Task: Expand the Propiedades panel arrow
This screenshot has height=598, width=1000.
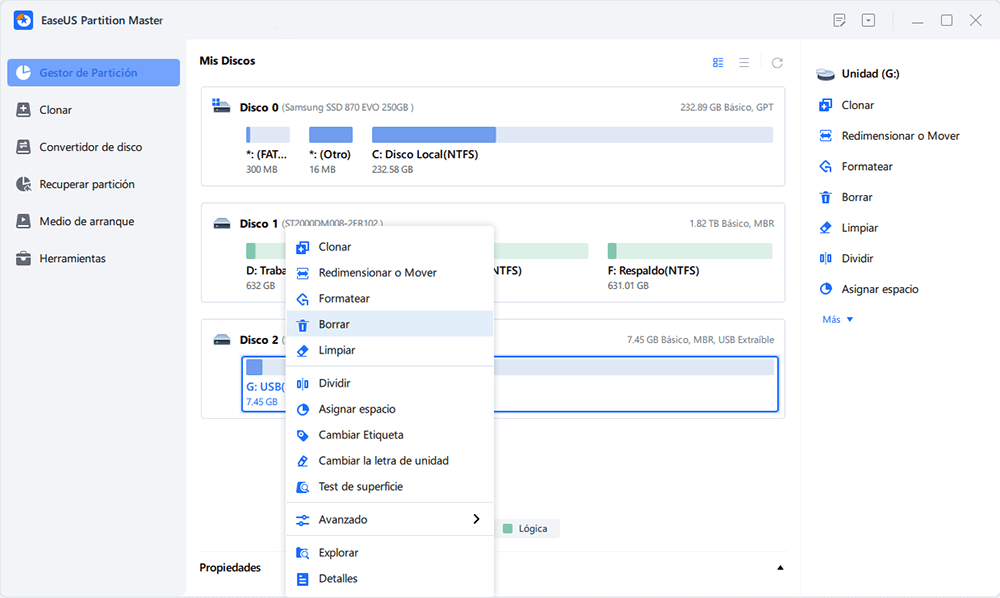Action: 780,567
